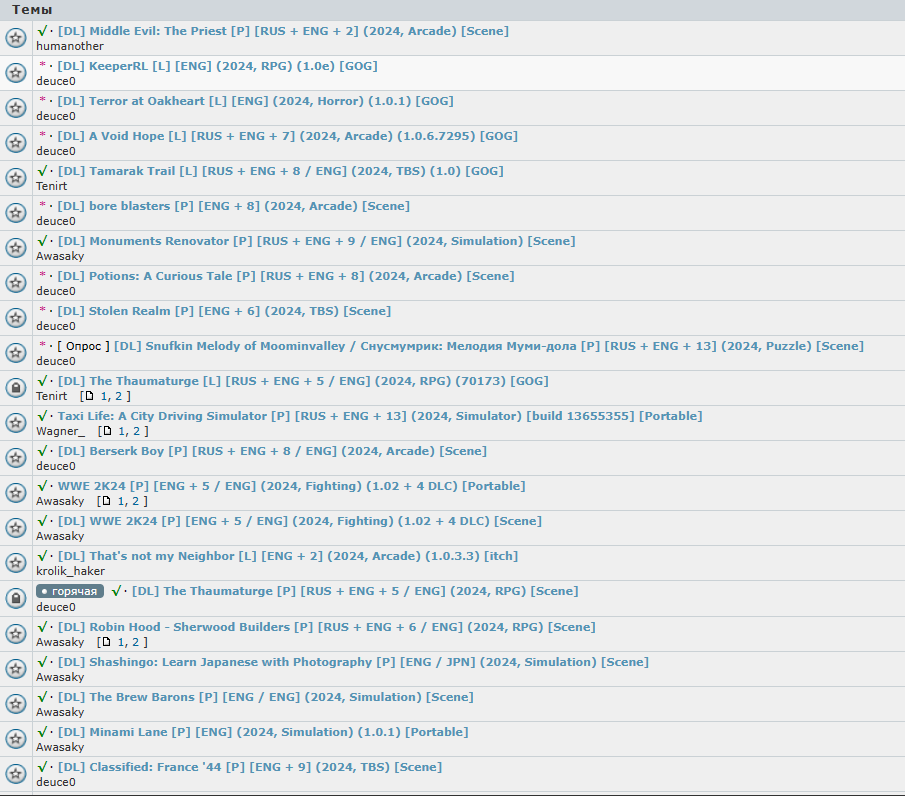Click the горячая badge on The Thaumaturge topic
This screenshot has width=905, height=796.
click(x=70, y=591)
